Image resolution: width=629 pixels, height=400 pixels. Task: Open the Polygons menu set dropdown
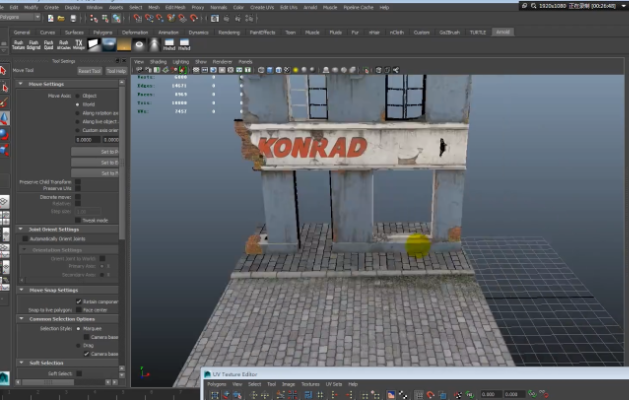coord(20,17)
